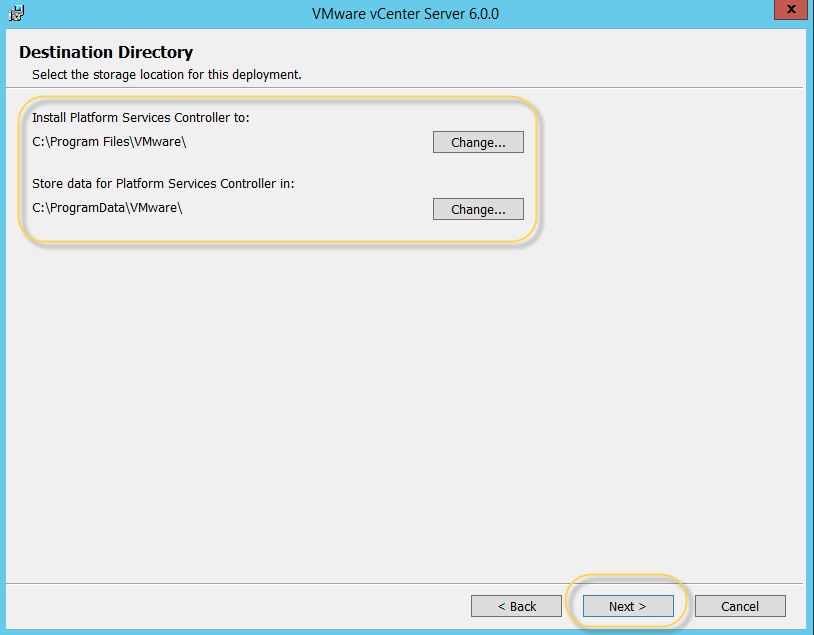Click the VMware installer icon in title bar
Image resolution: width=814 pixels, height=635 pixels.
[16, 13]
